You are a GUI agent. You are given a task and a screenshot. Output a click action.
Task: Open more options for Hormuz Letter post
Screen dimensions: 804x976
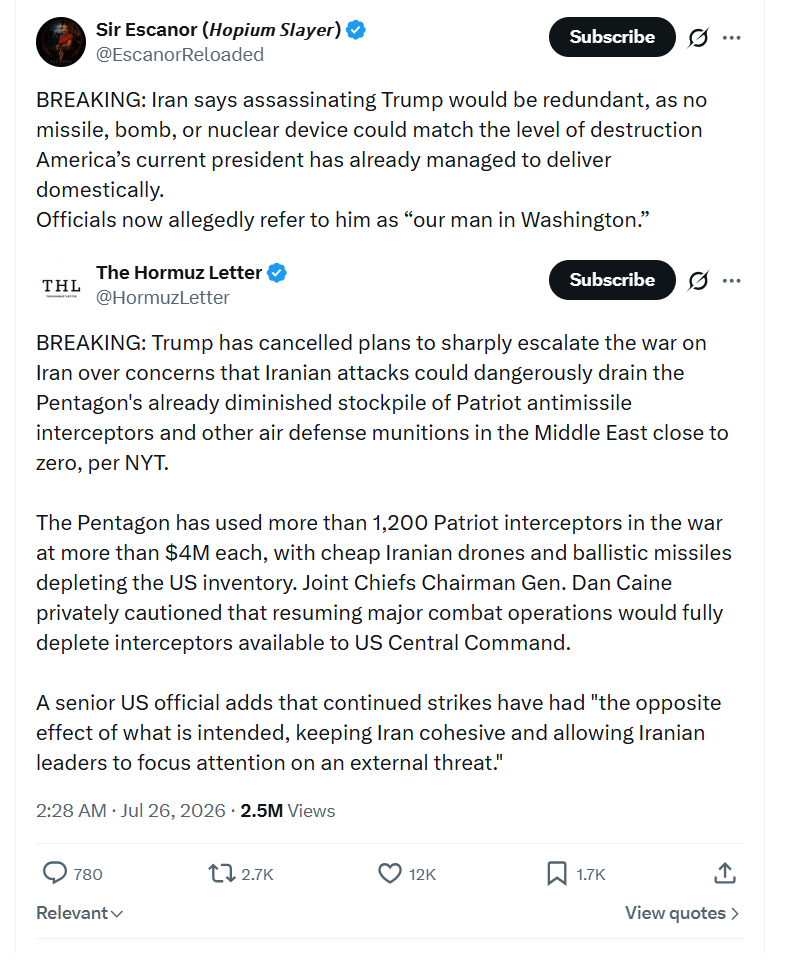click(x=731, y=281)
